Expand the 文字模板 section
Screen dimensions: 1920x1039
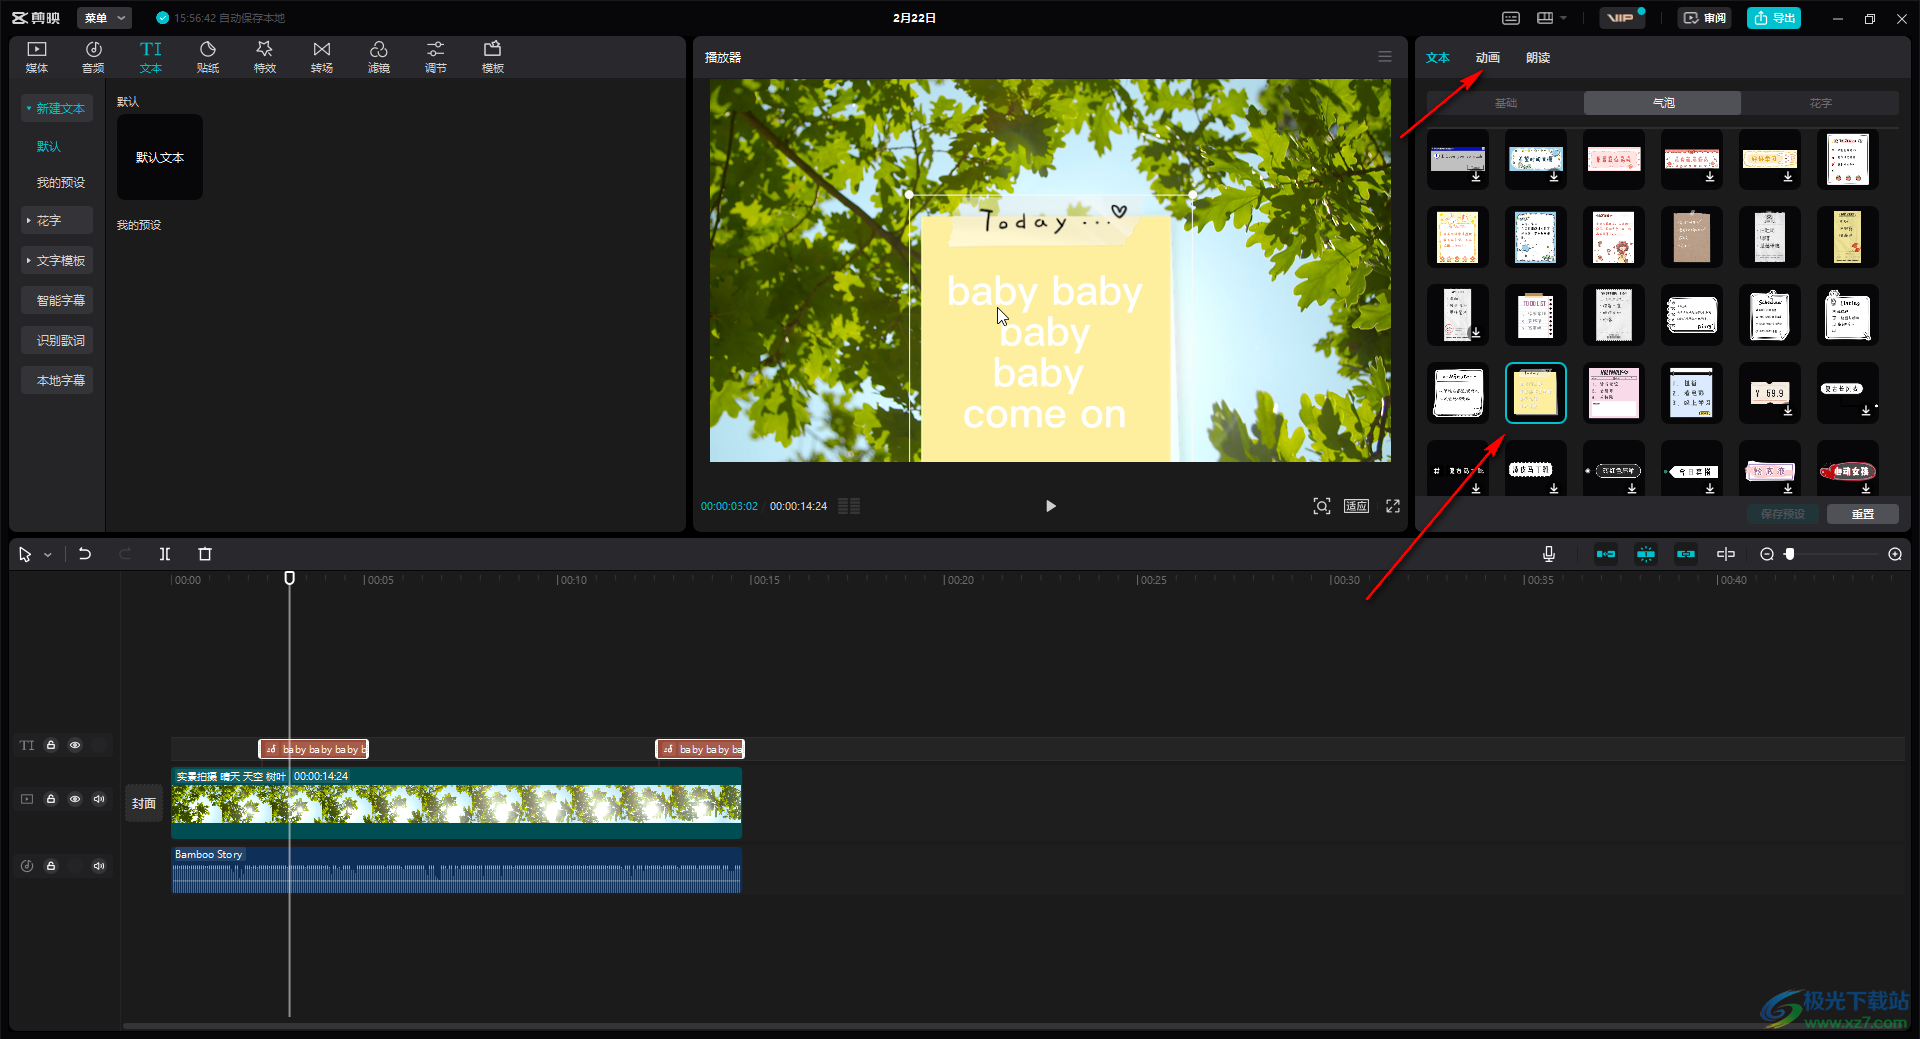(x=57, y=260)
